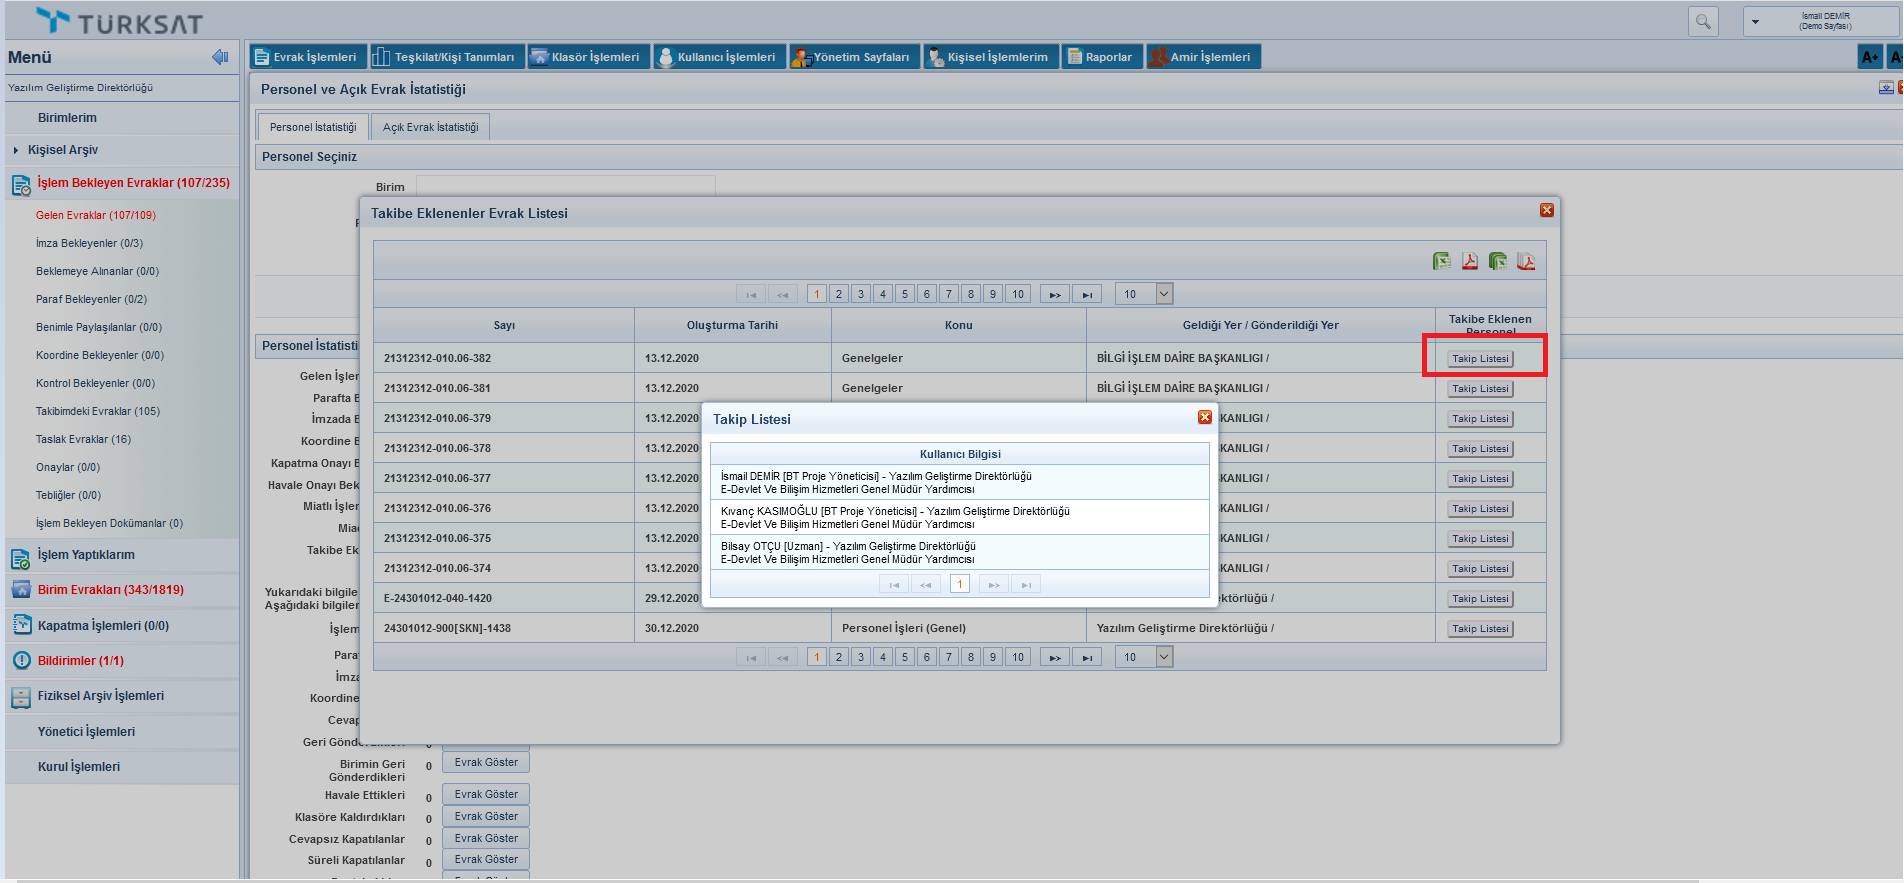This screenshot has height=883, width=1904.
Task: Switch to Açık Evrak İstatistiği tab
Action: coord(430,127)
